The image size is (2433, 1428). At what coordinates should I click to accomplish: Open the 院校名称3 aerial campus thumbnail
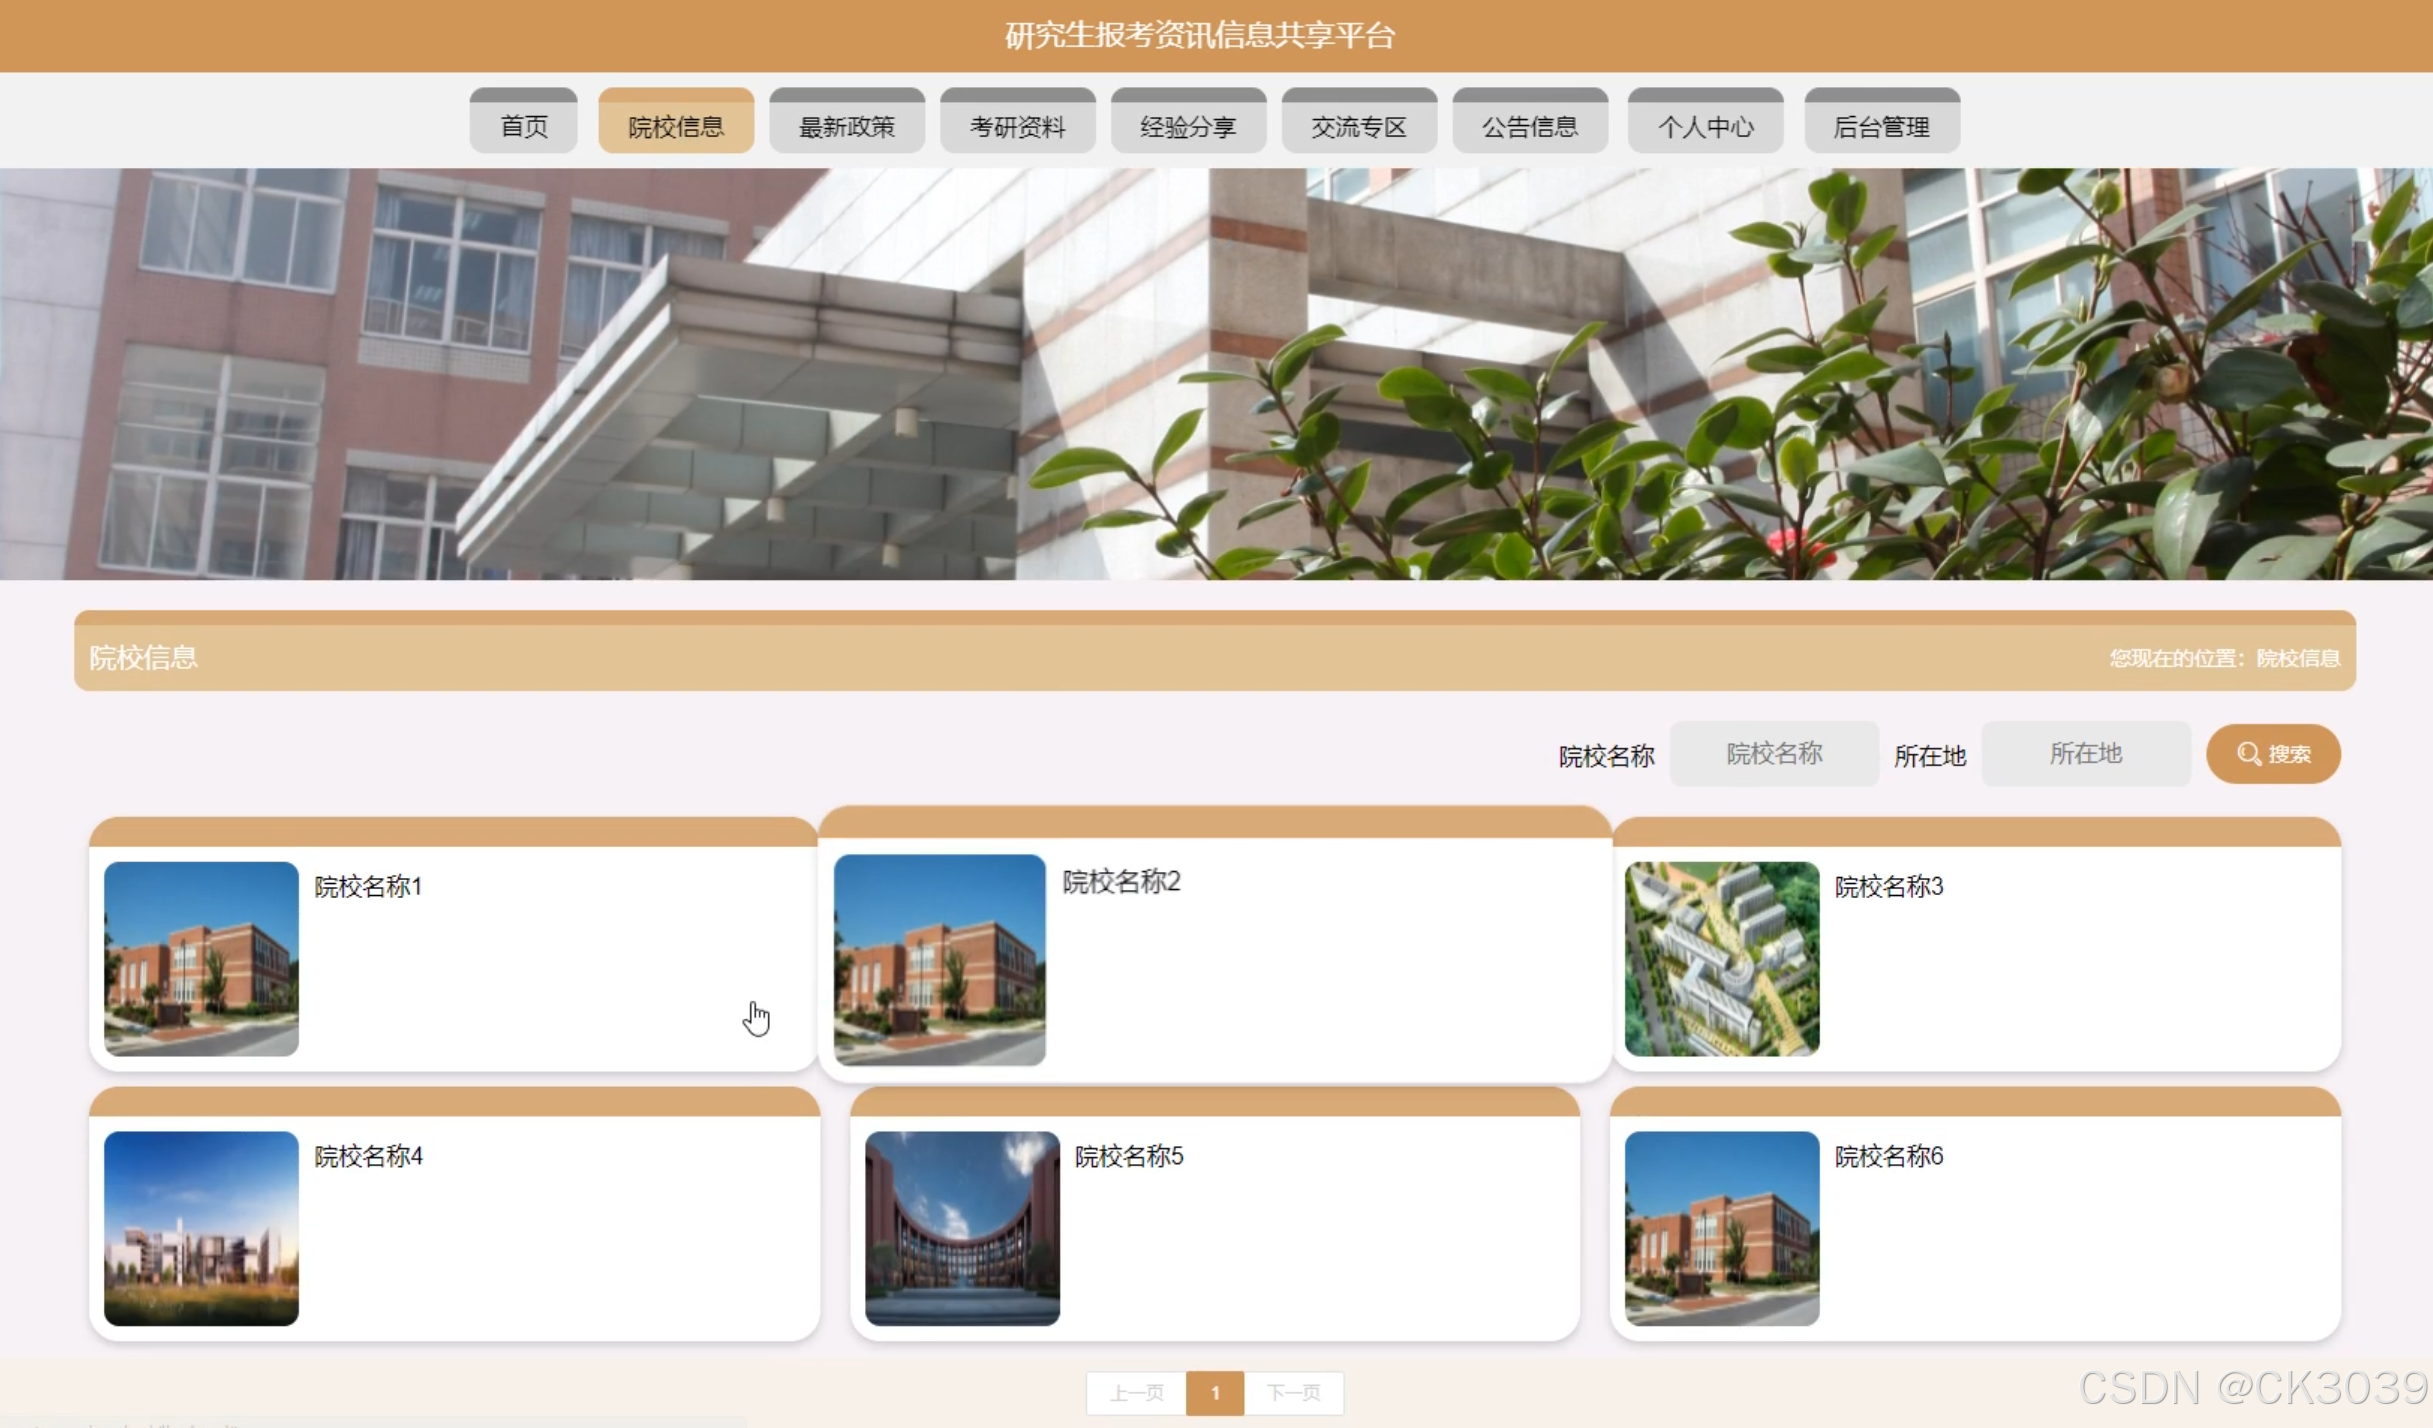click(x=1721, y=958)
